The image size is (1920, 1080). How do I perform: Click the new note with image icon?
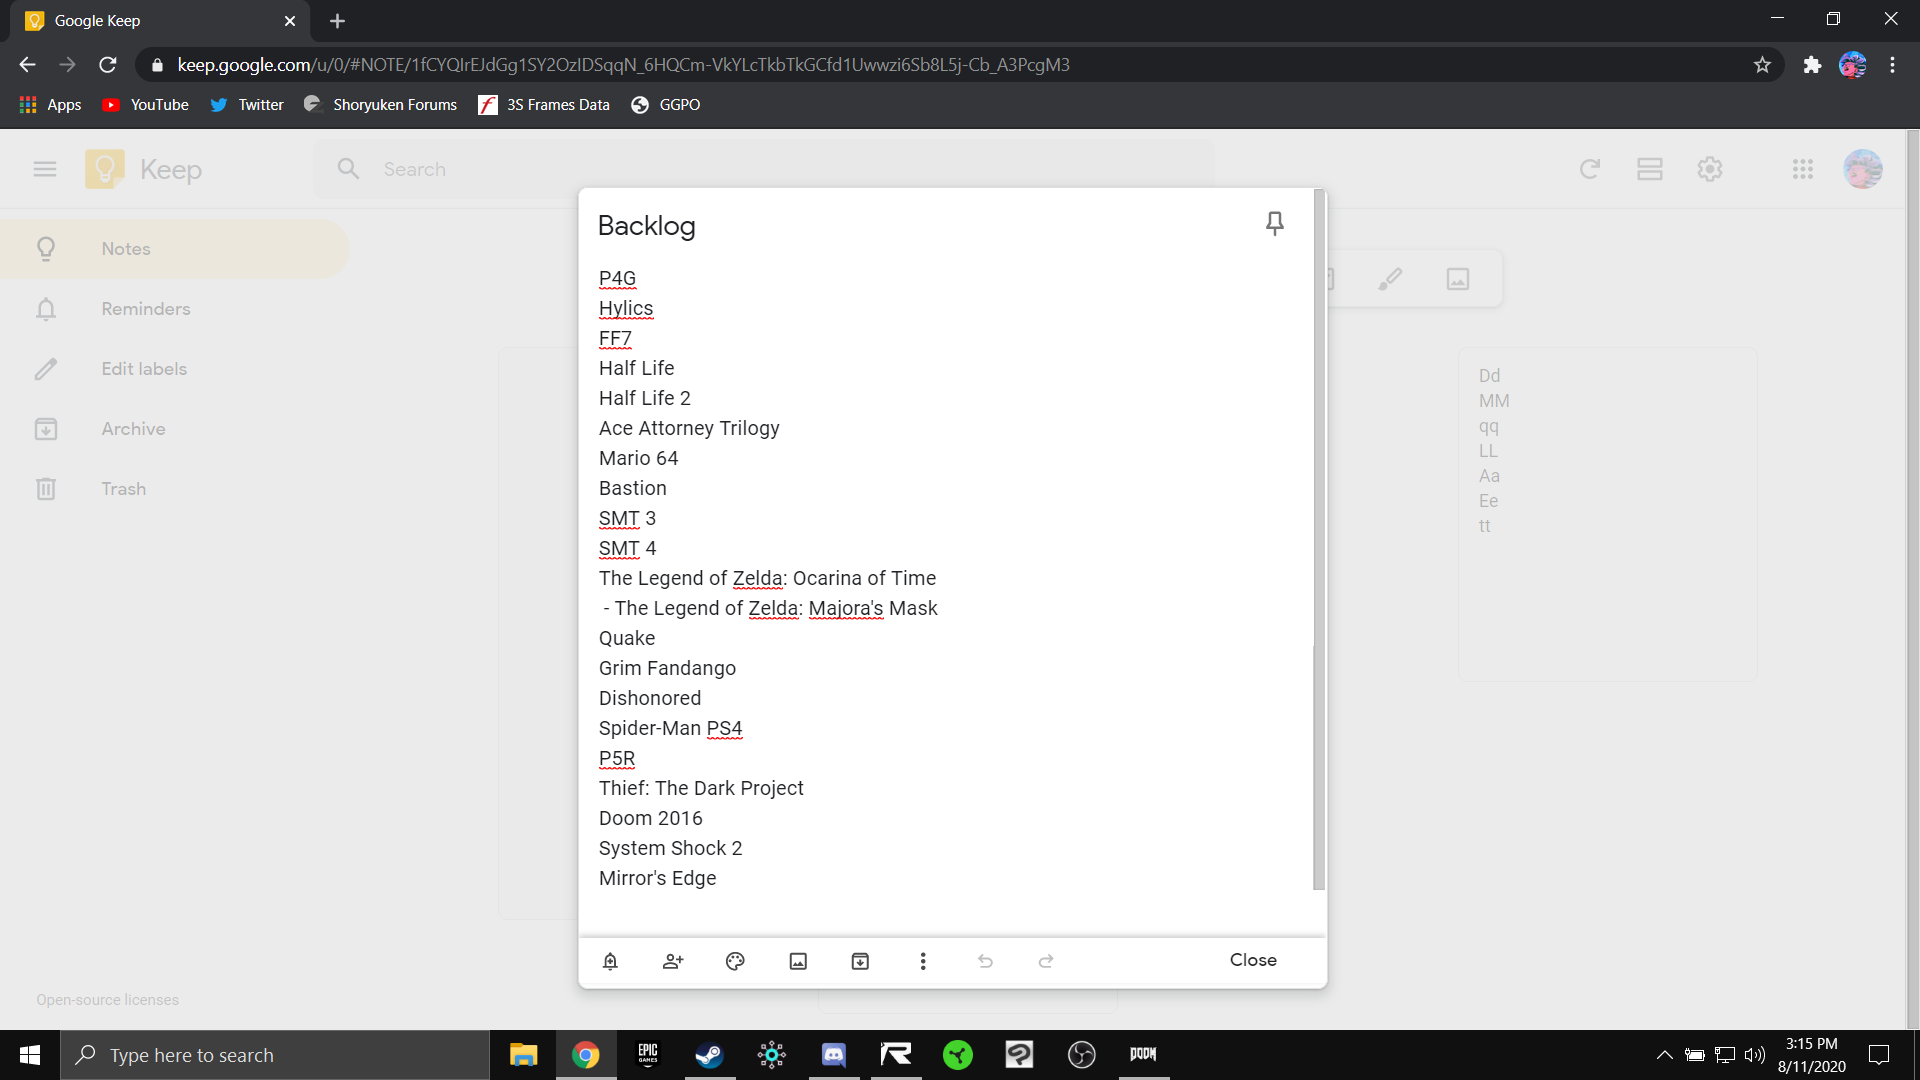click(1458, 279)
